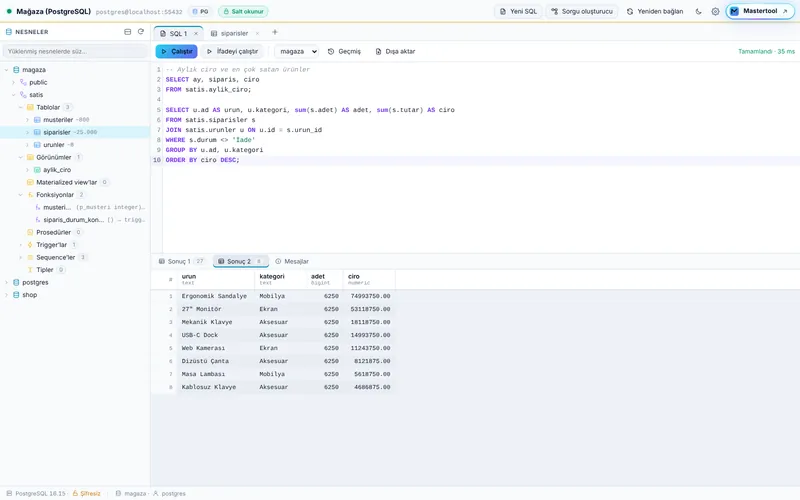Refresh the Nesneler object list
Screen dimensions: 800x500
(141, 32)
